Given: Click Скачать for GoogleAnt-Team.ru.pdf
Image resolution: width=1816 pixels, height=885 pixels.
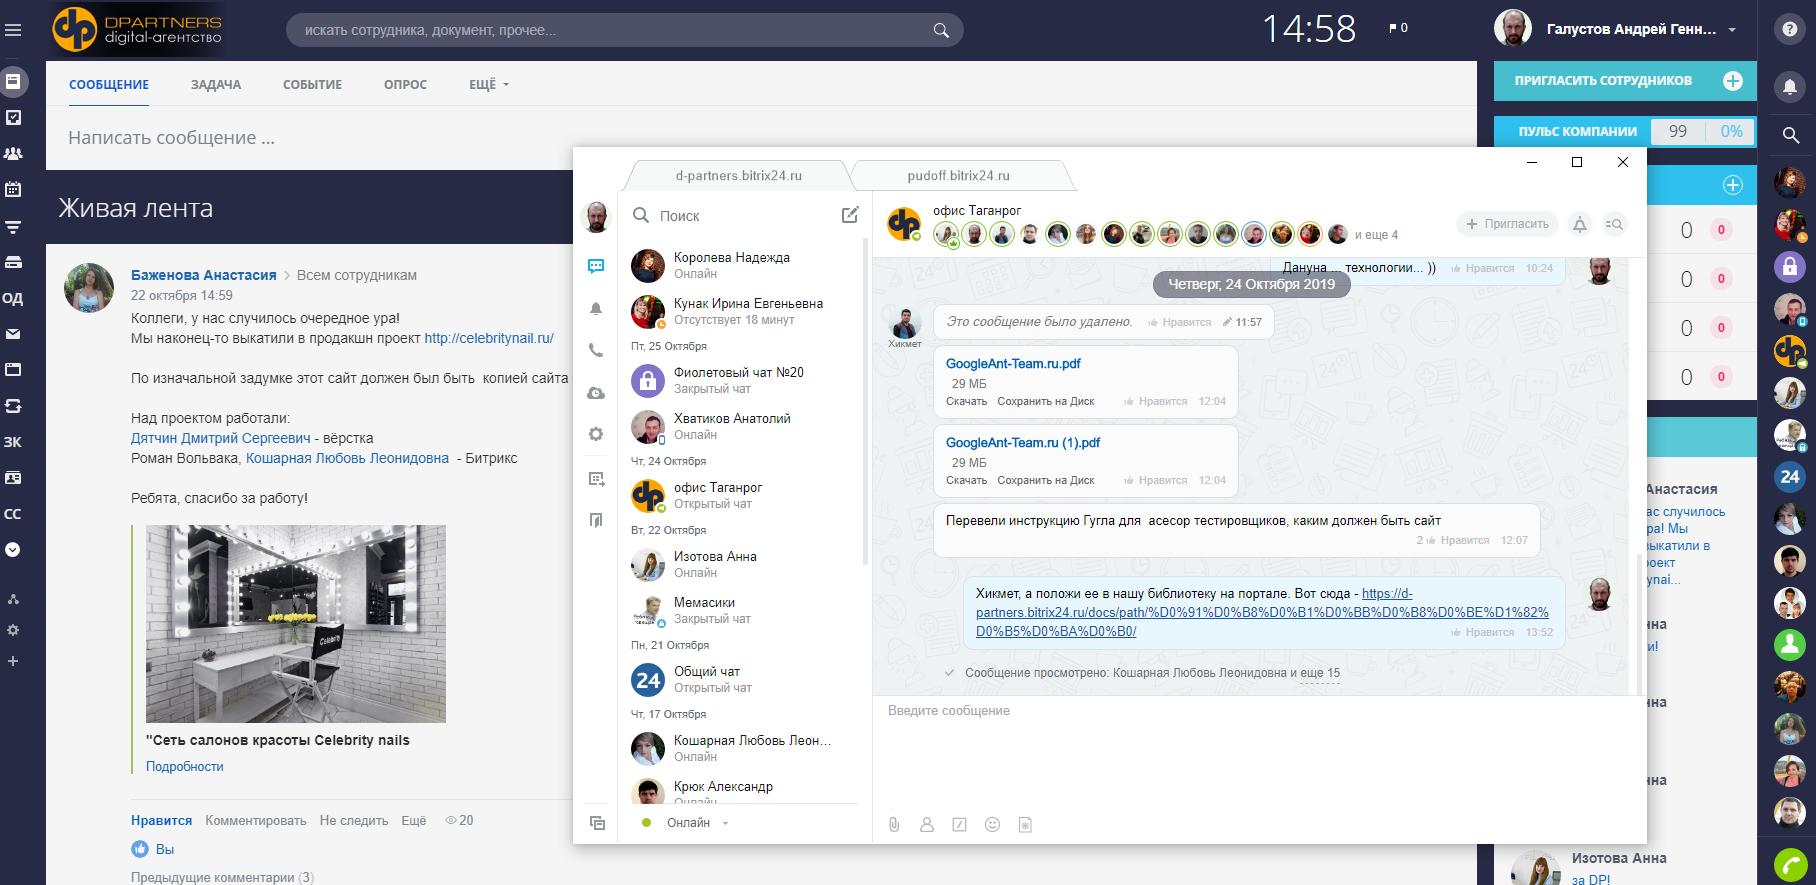Looking at the screenshot, I should coord(966,401).
